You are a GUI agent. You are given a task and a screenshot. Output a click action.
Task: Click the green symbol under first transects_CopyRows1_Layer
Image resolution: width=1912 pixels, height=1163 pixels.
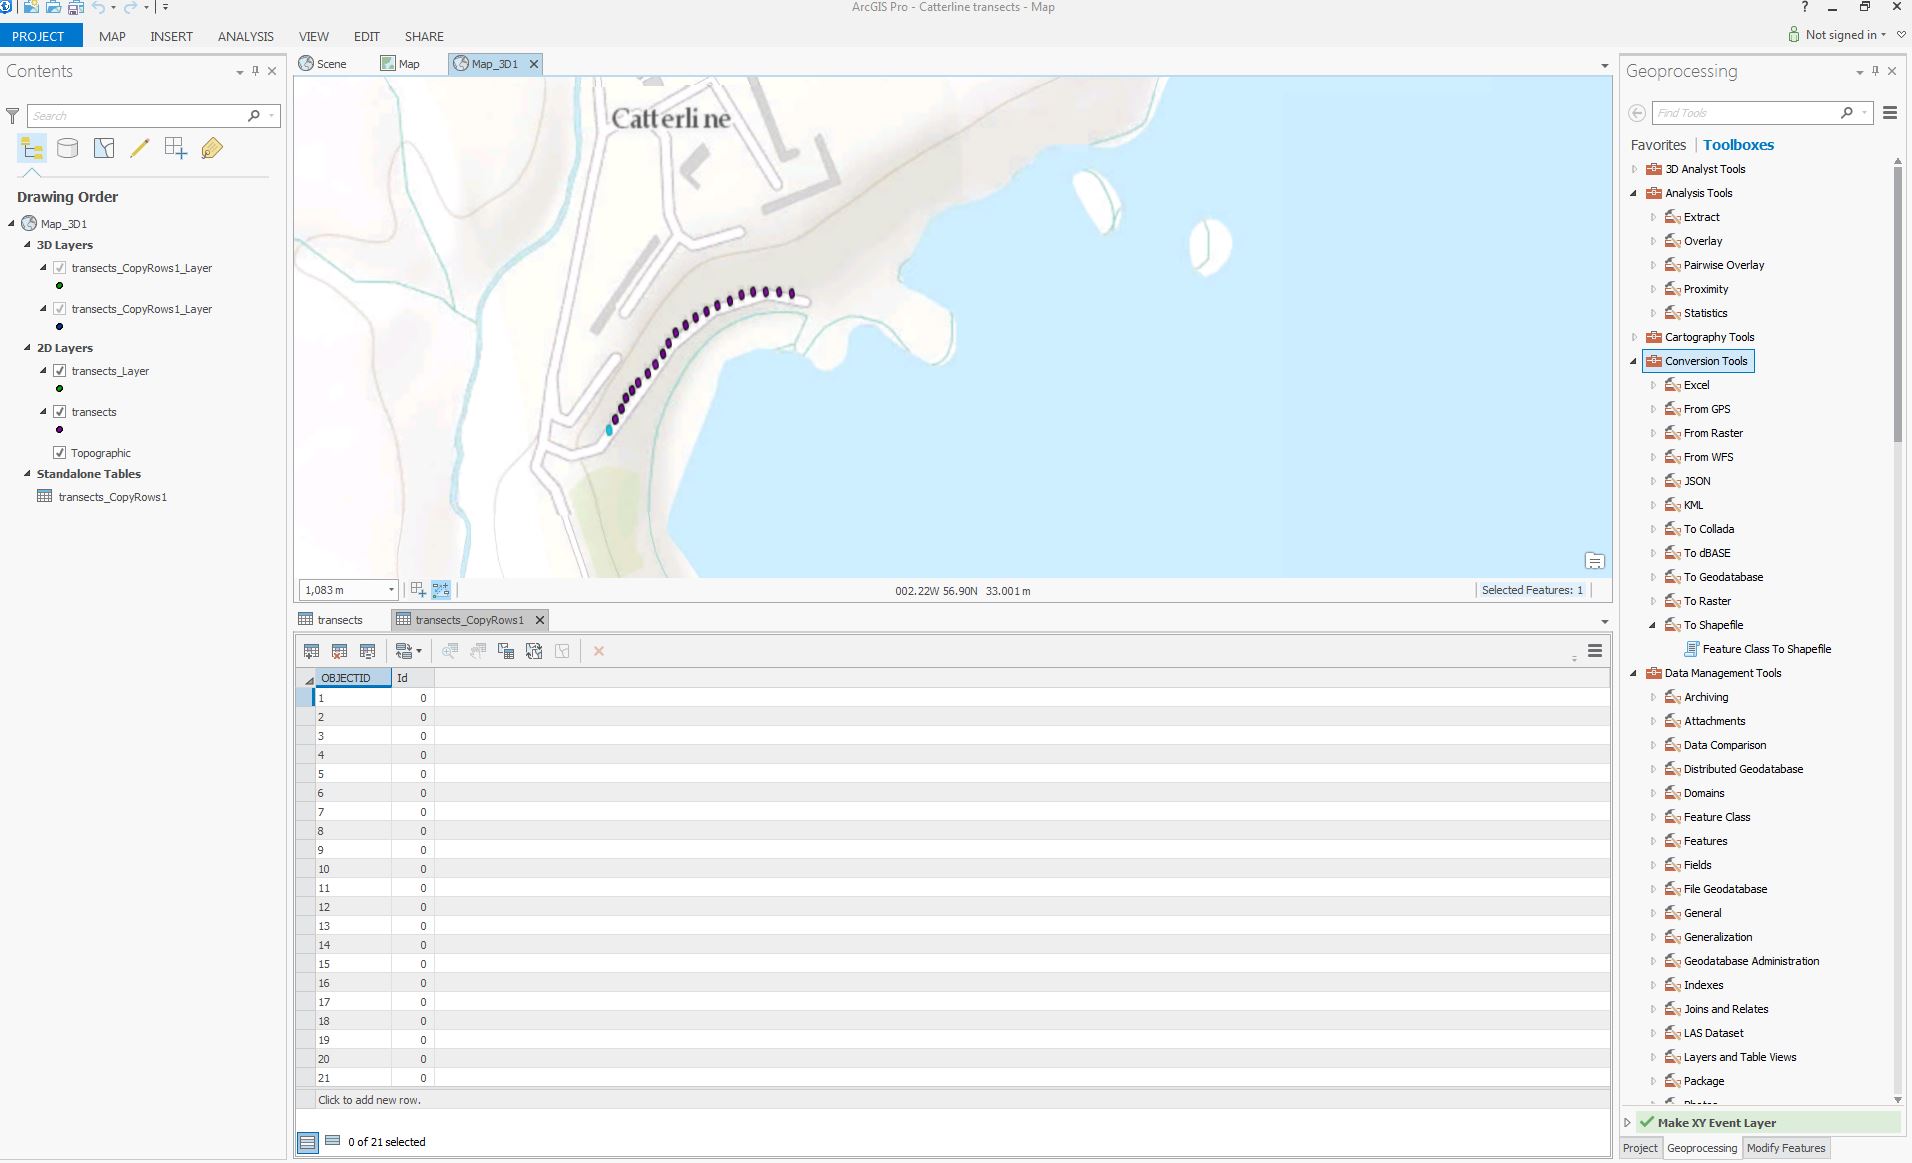point(60,286)
